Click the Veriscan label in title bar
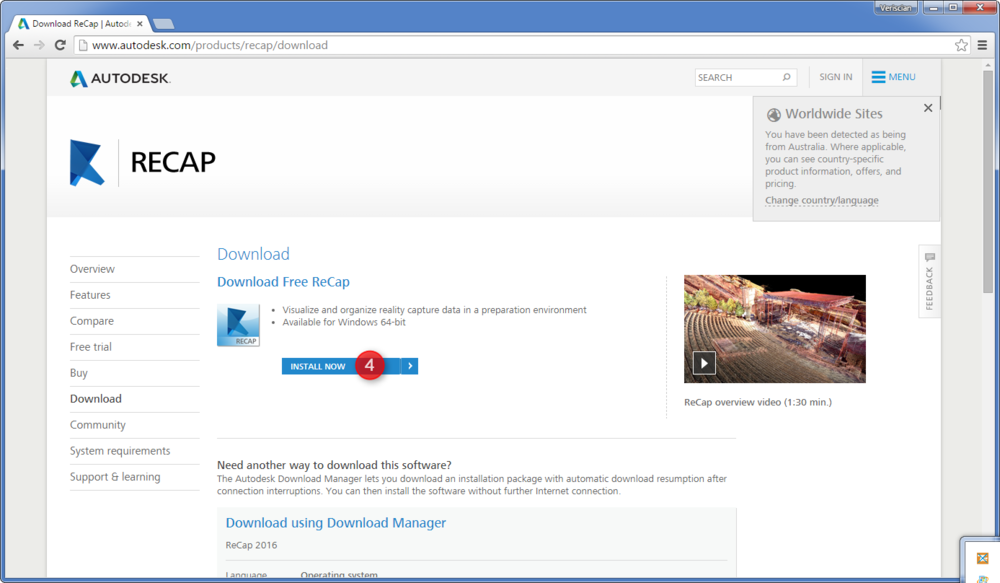 (895, 8)
